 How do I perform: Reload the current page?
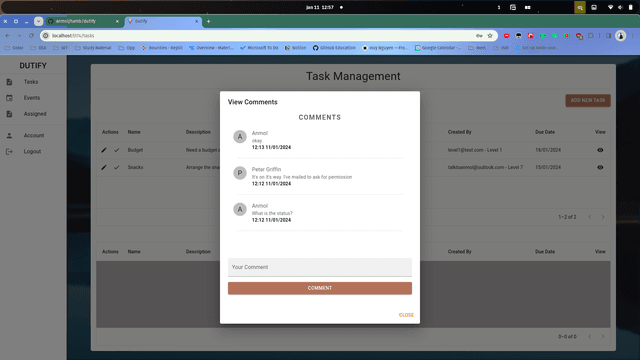[x=31, y=36]
